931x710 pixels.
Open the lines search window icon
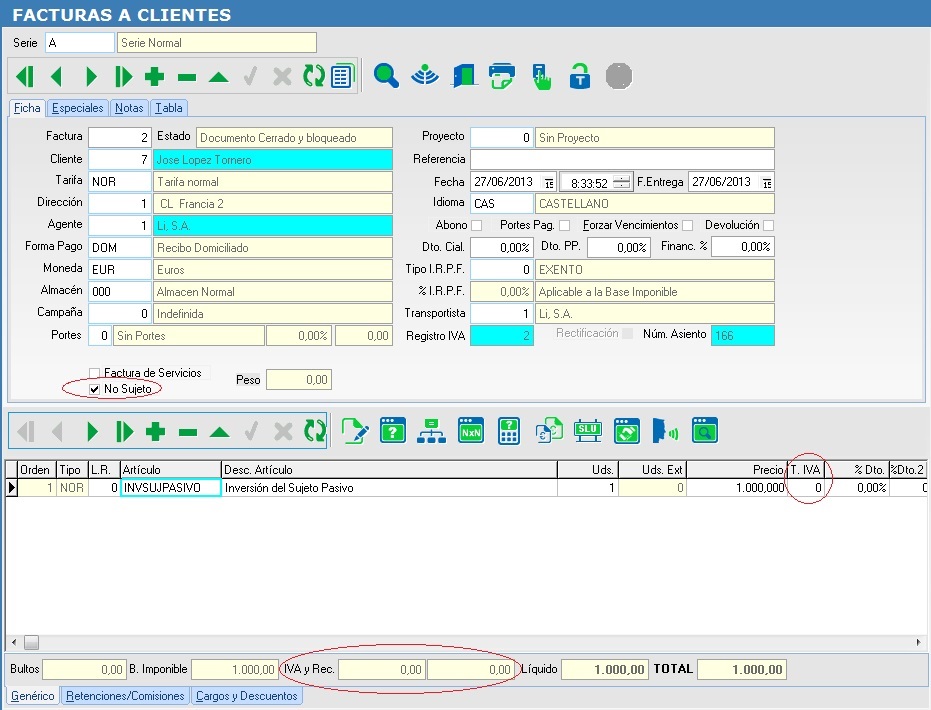pyautogui.click(x=705, y=431)
